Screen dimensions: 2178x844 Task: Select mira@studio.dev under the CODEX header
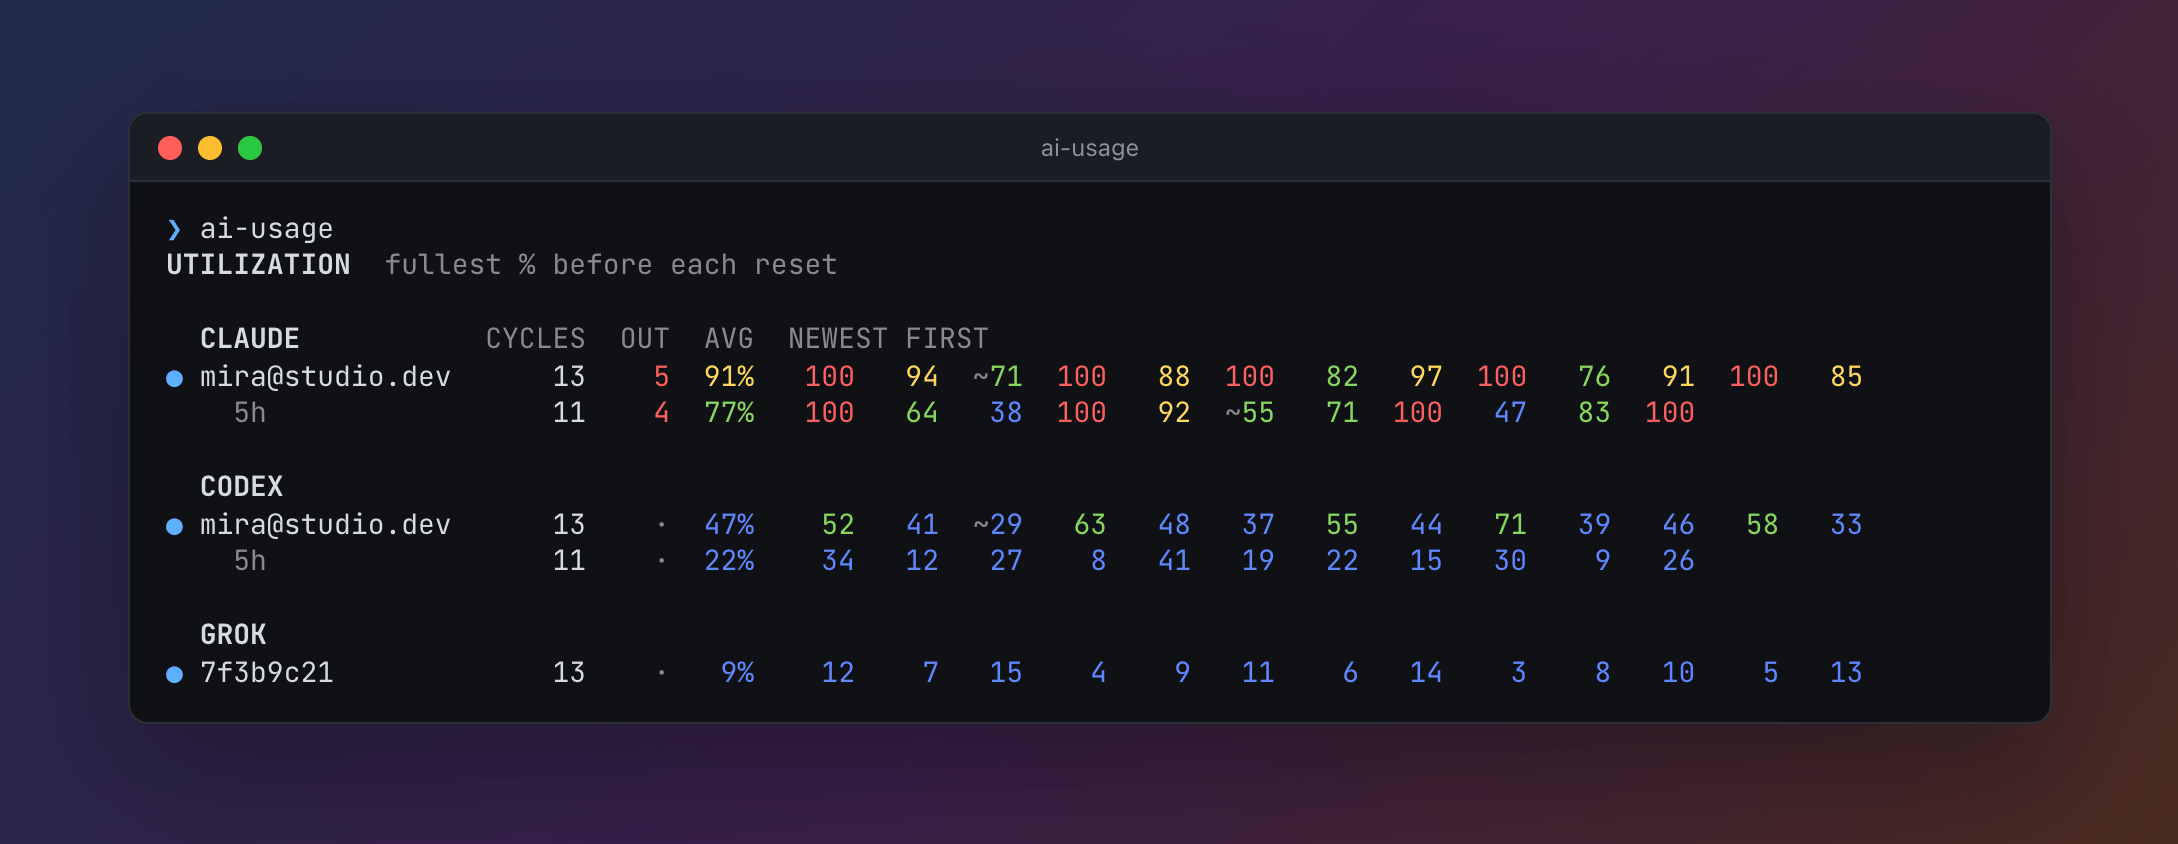click(326, 525)
